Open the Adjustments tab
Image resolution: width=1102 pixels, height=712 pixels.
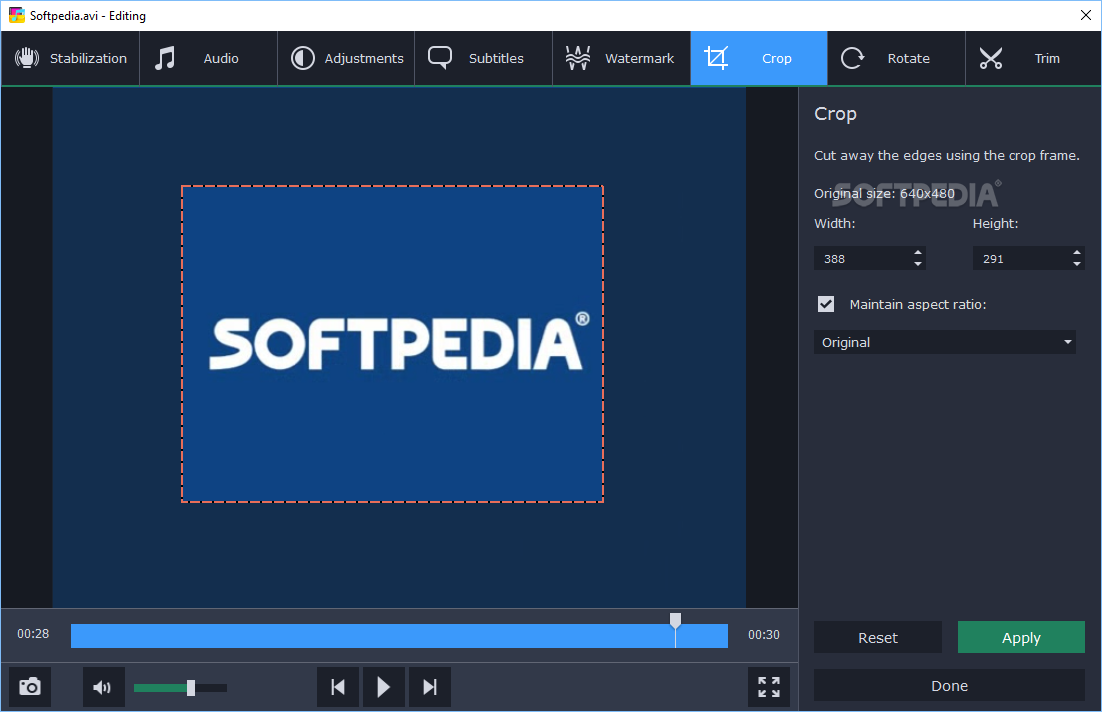tap(346, 58)
